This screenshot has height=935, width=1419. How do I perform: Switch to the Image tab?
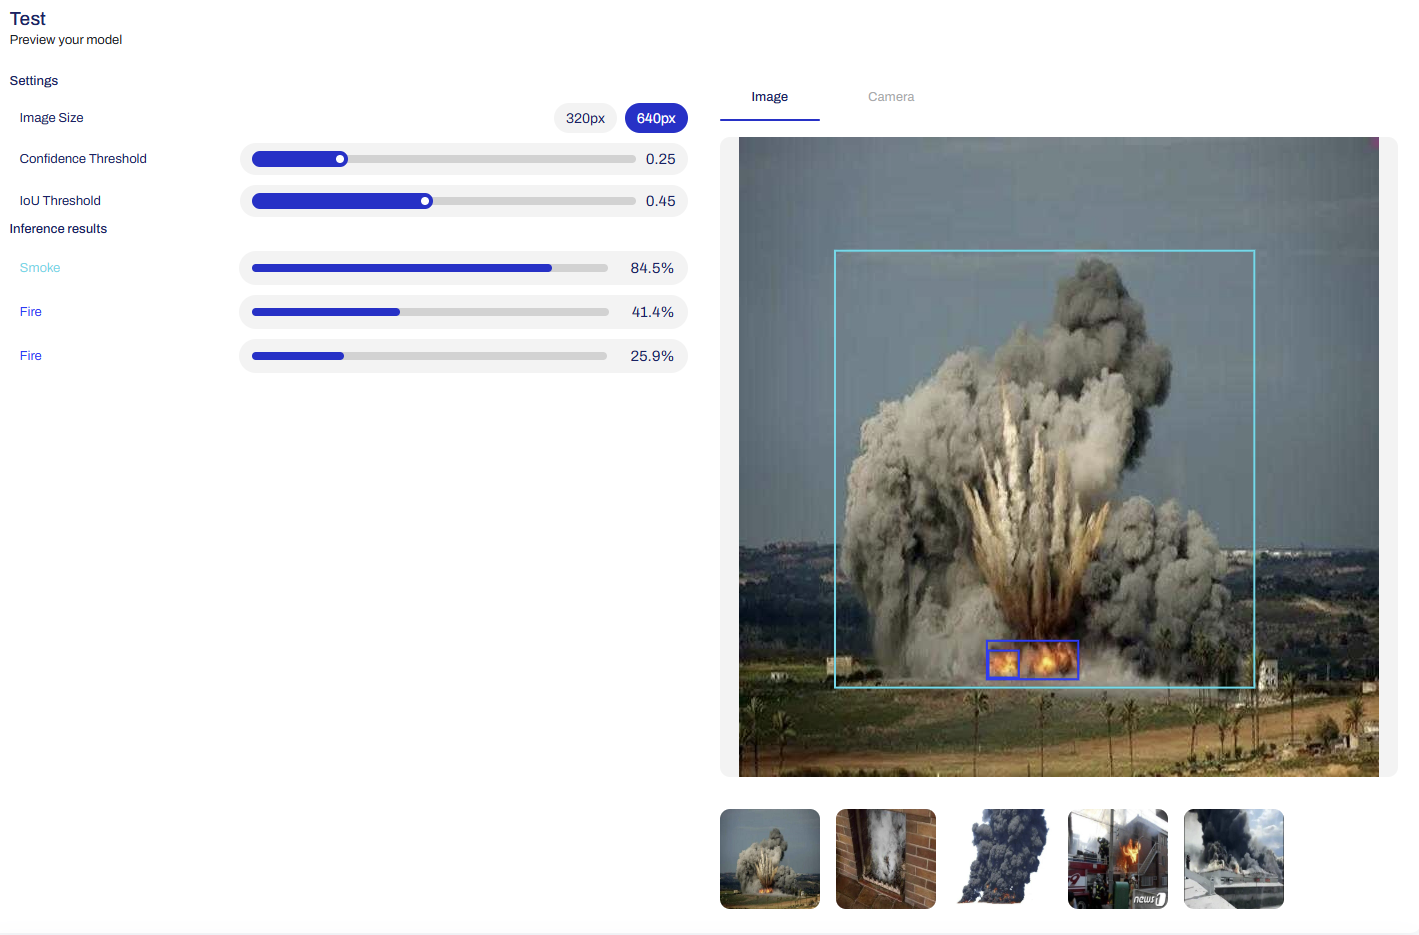click(x=770, y=97)
